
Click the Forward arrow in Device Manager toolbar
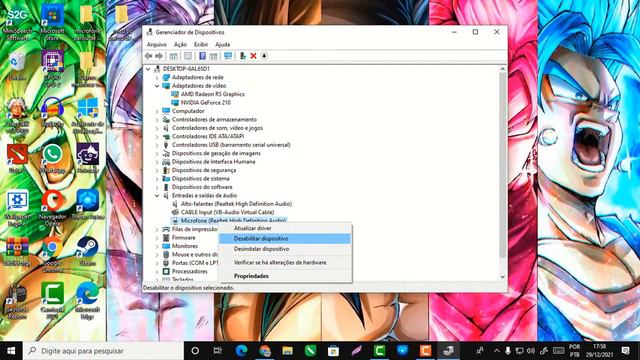159,56
